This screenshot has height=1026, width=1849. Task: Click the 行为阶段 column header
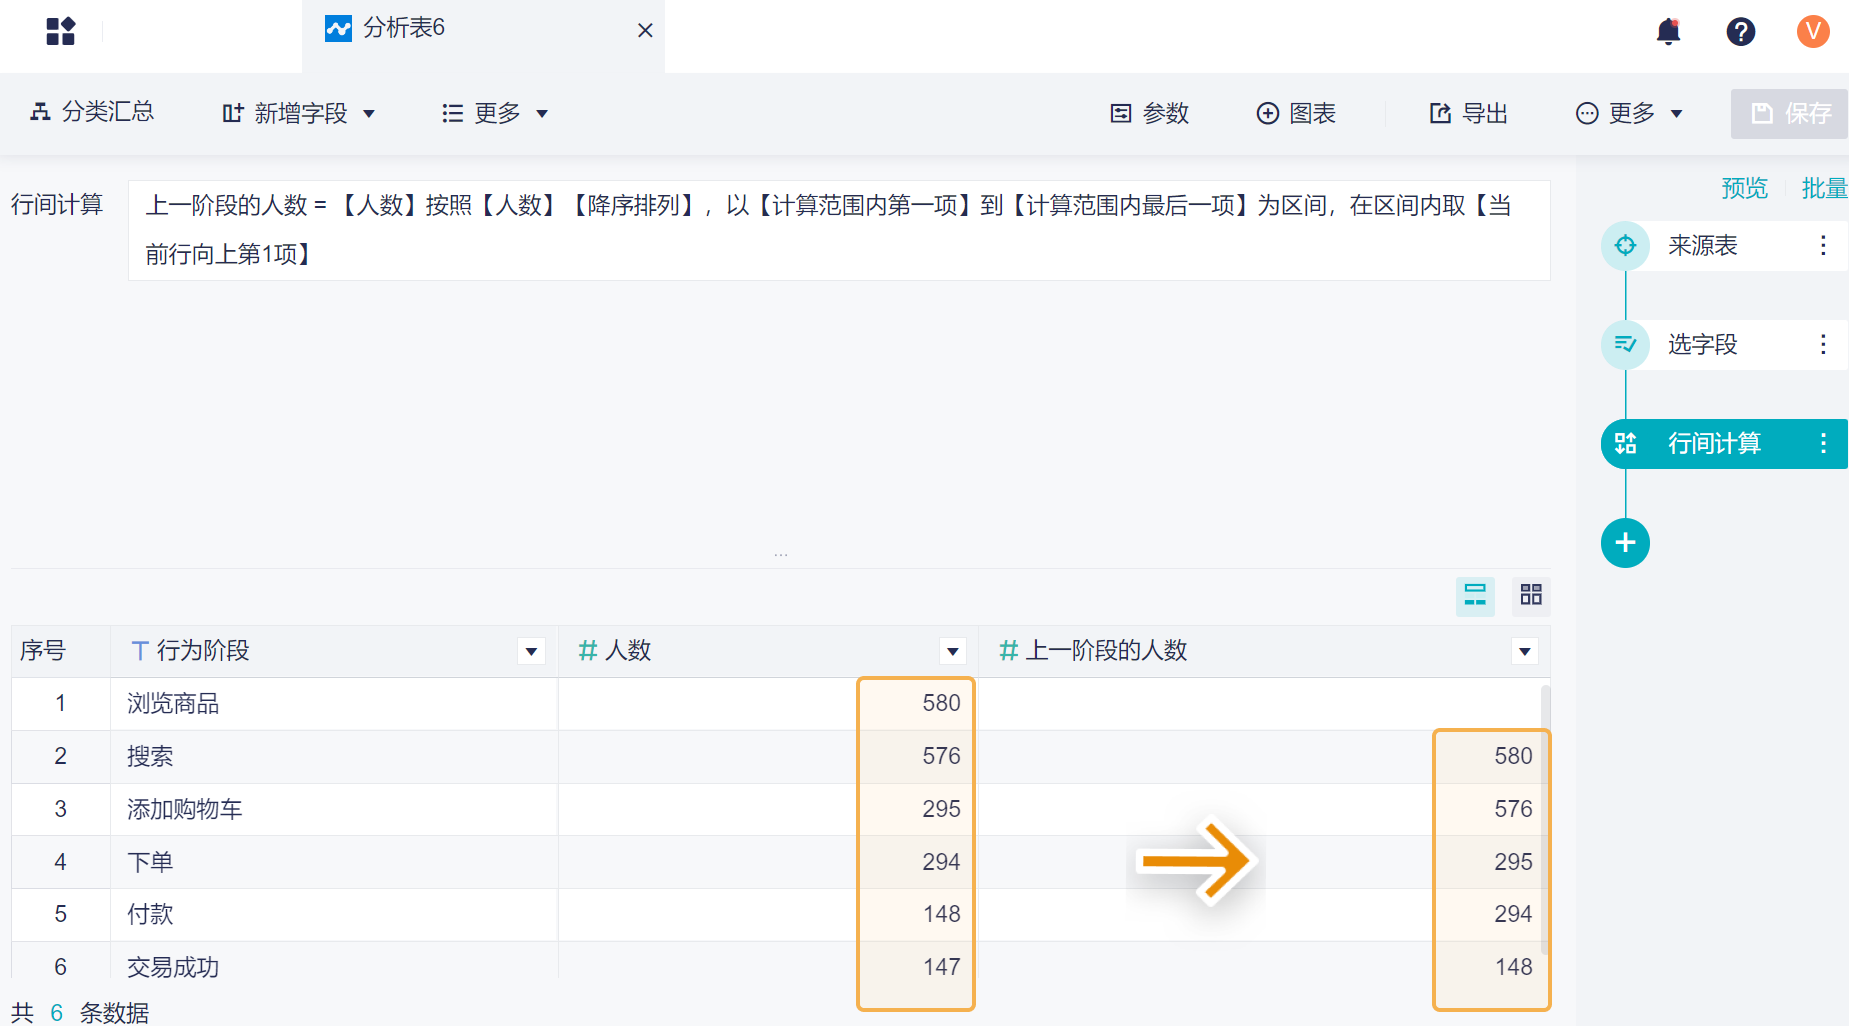(x=334, y=651)
